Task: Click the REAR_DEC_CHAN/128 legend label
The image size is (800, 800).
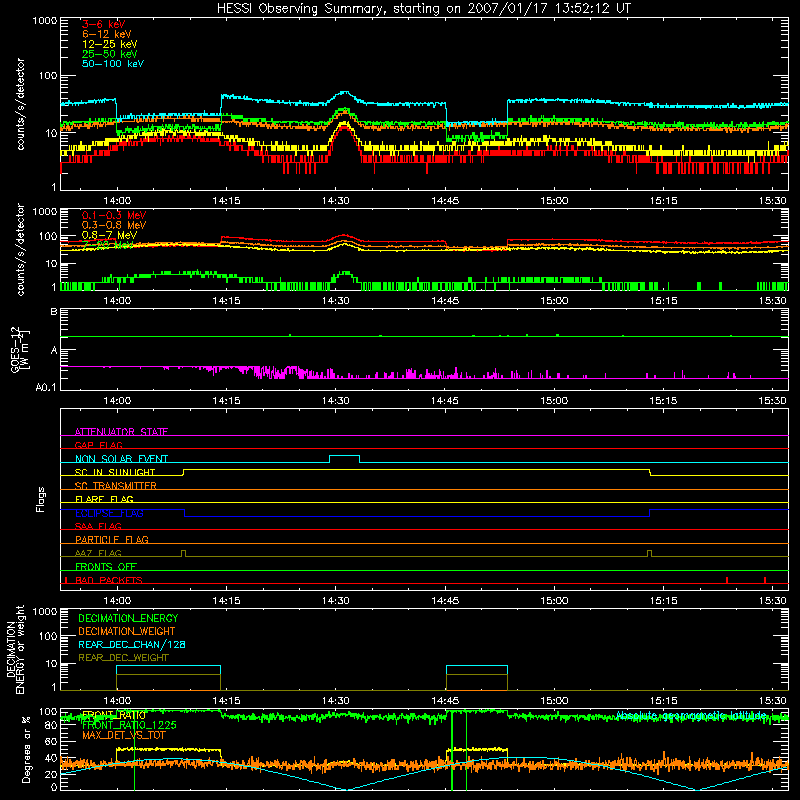Action: [132, 644]
